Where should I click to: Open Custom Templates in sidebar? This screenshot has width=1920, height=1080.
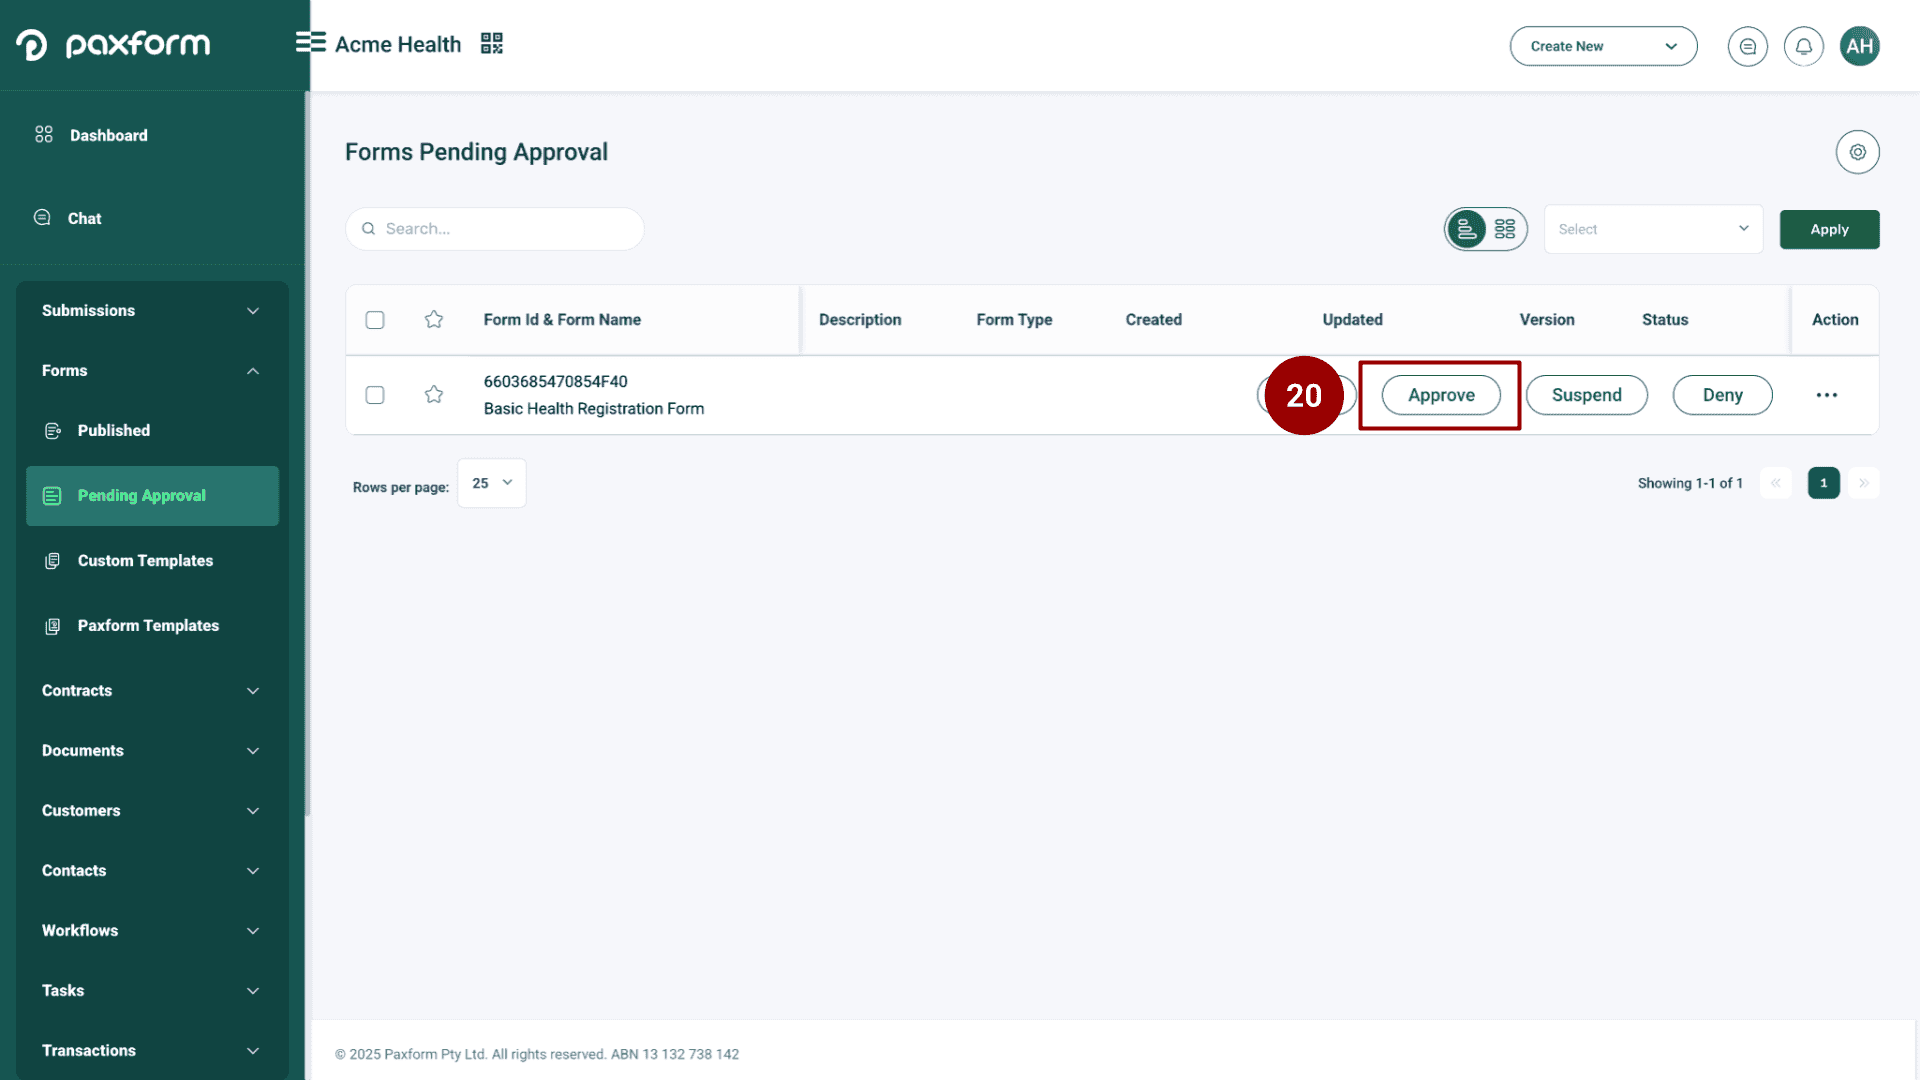coord(145,561)
